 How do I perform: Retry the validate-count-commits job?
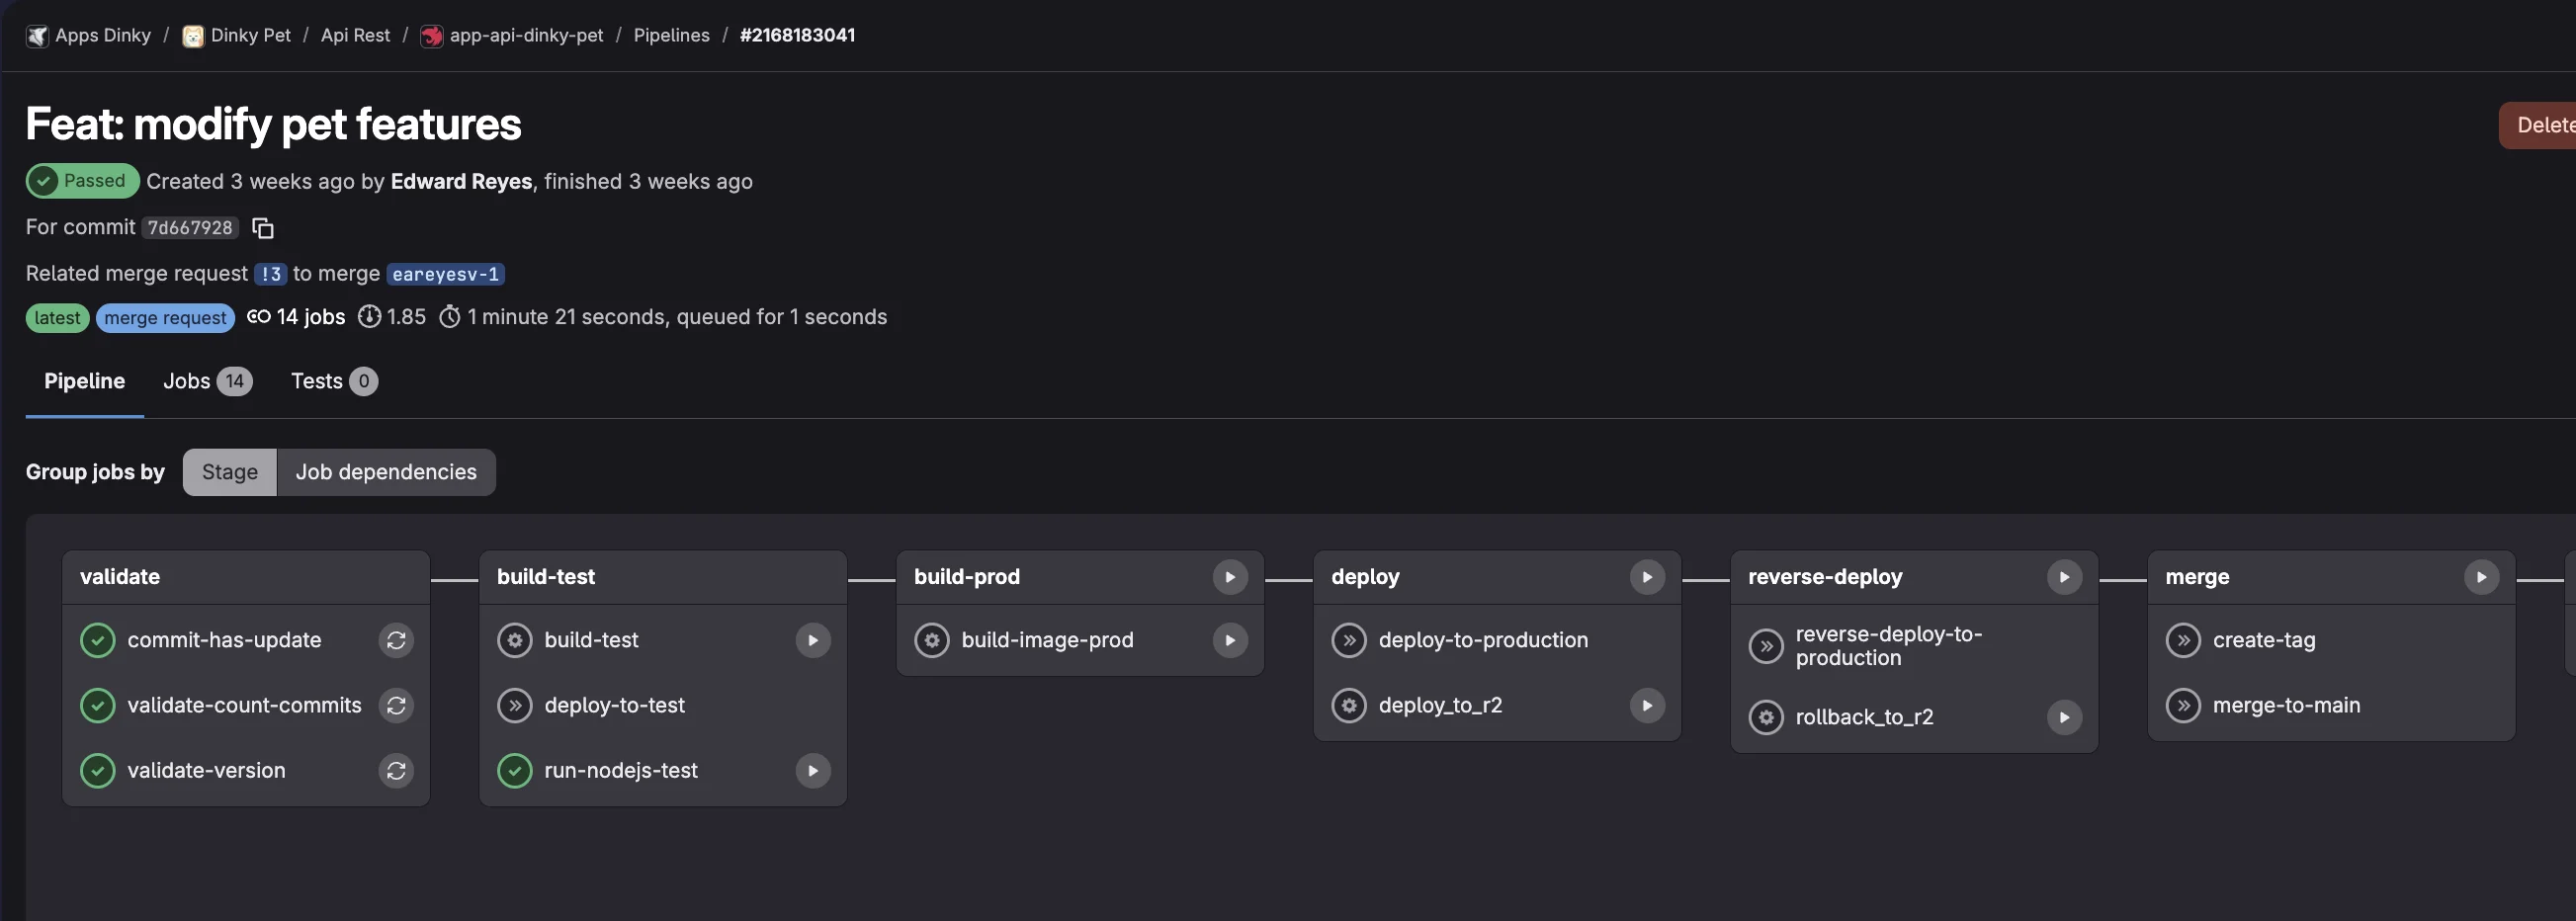(396, 705)
